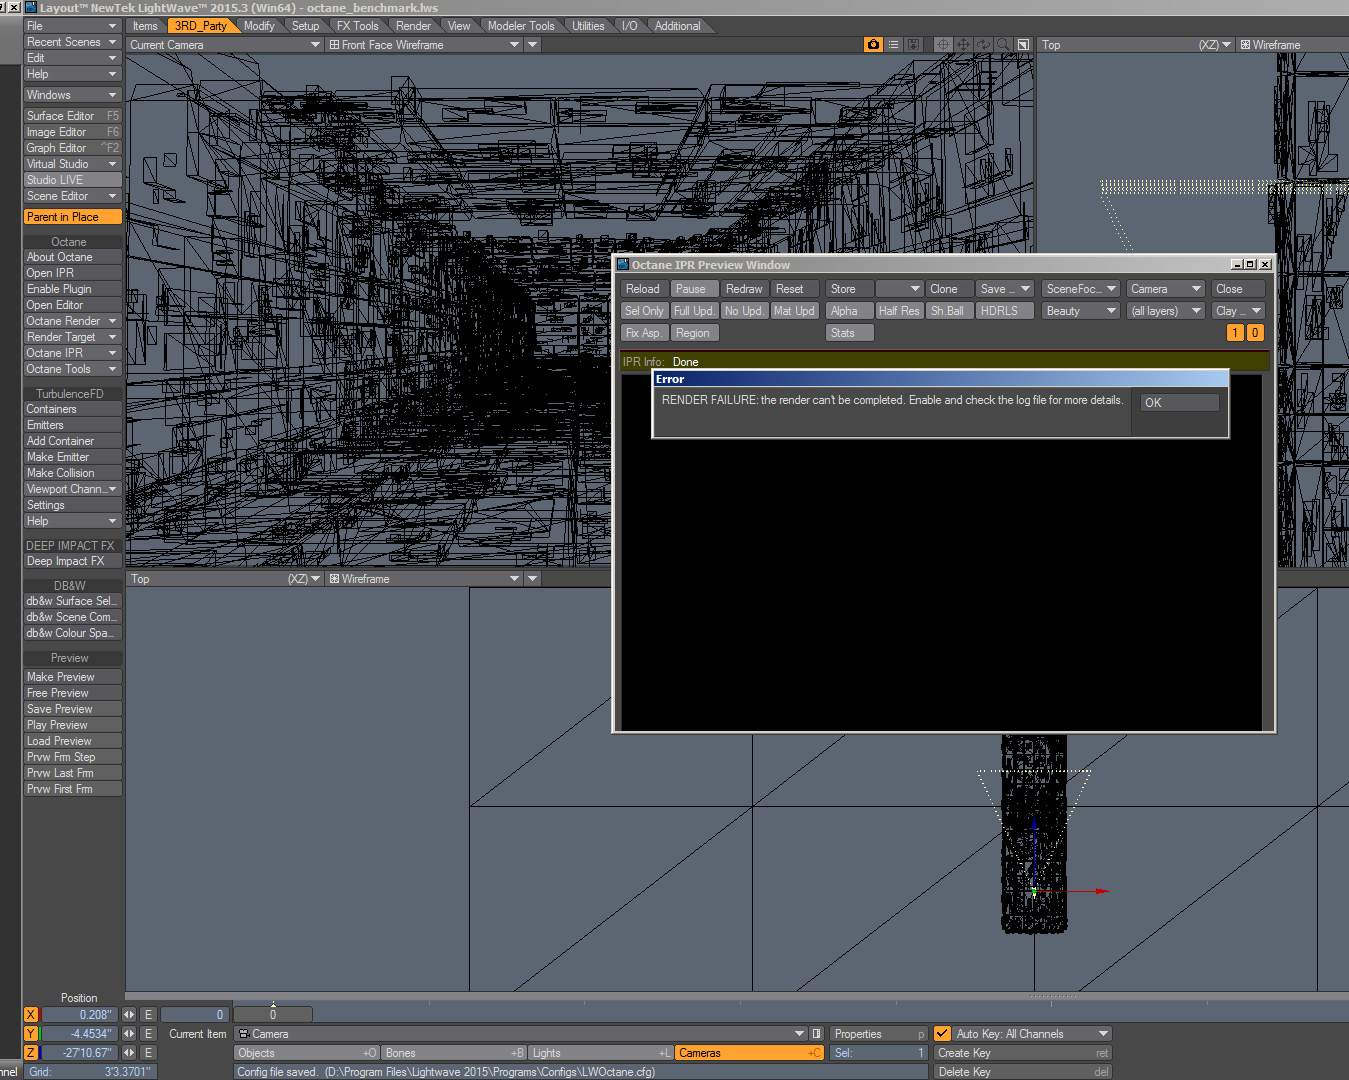Click the Make Preview button
1349x1080 pixels.
pos(73,677)
